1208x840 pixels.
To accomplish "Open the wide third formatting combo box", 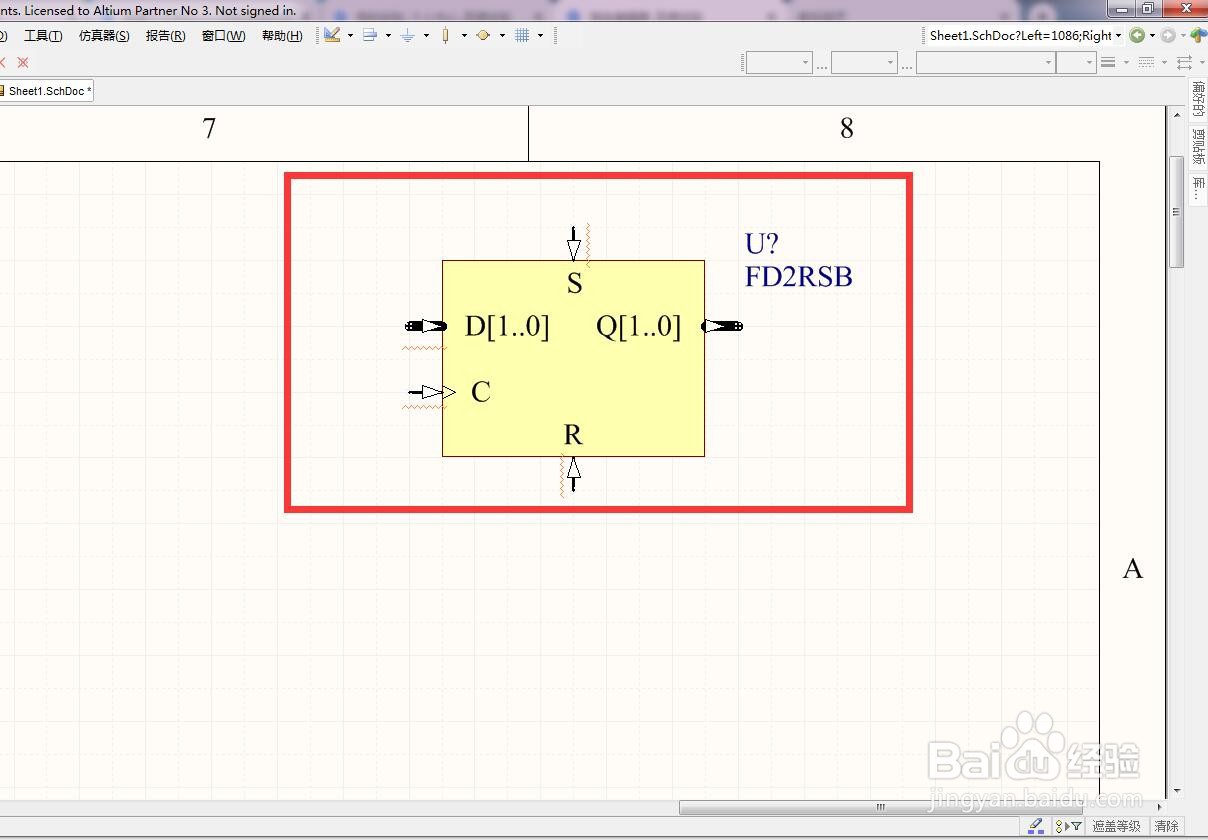I will 986,63.
